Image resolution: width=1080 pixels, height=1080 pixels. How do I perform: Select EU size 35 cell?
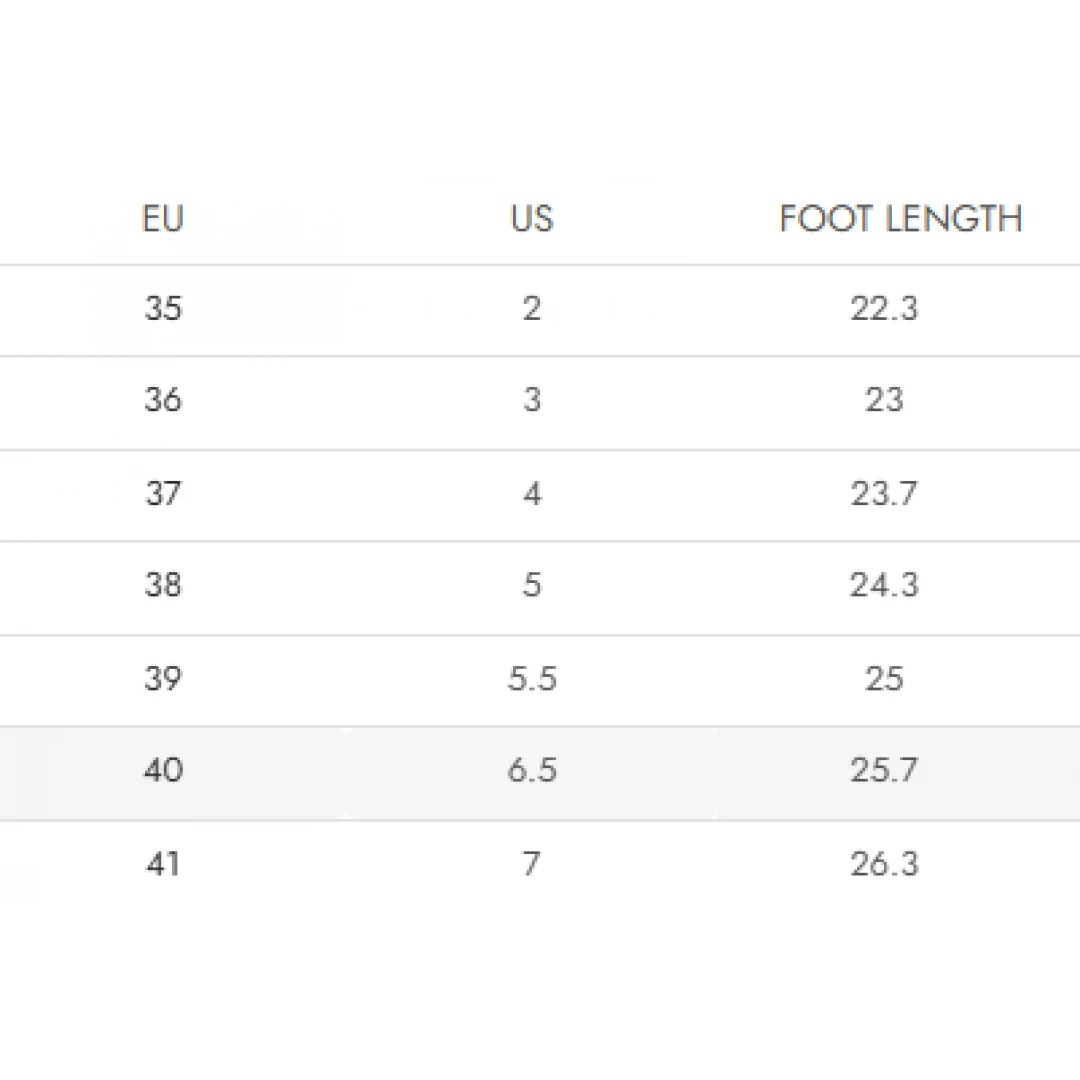(163, 309)
